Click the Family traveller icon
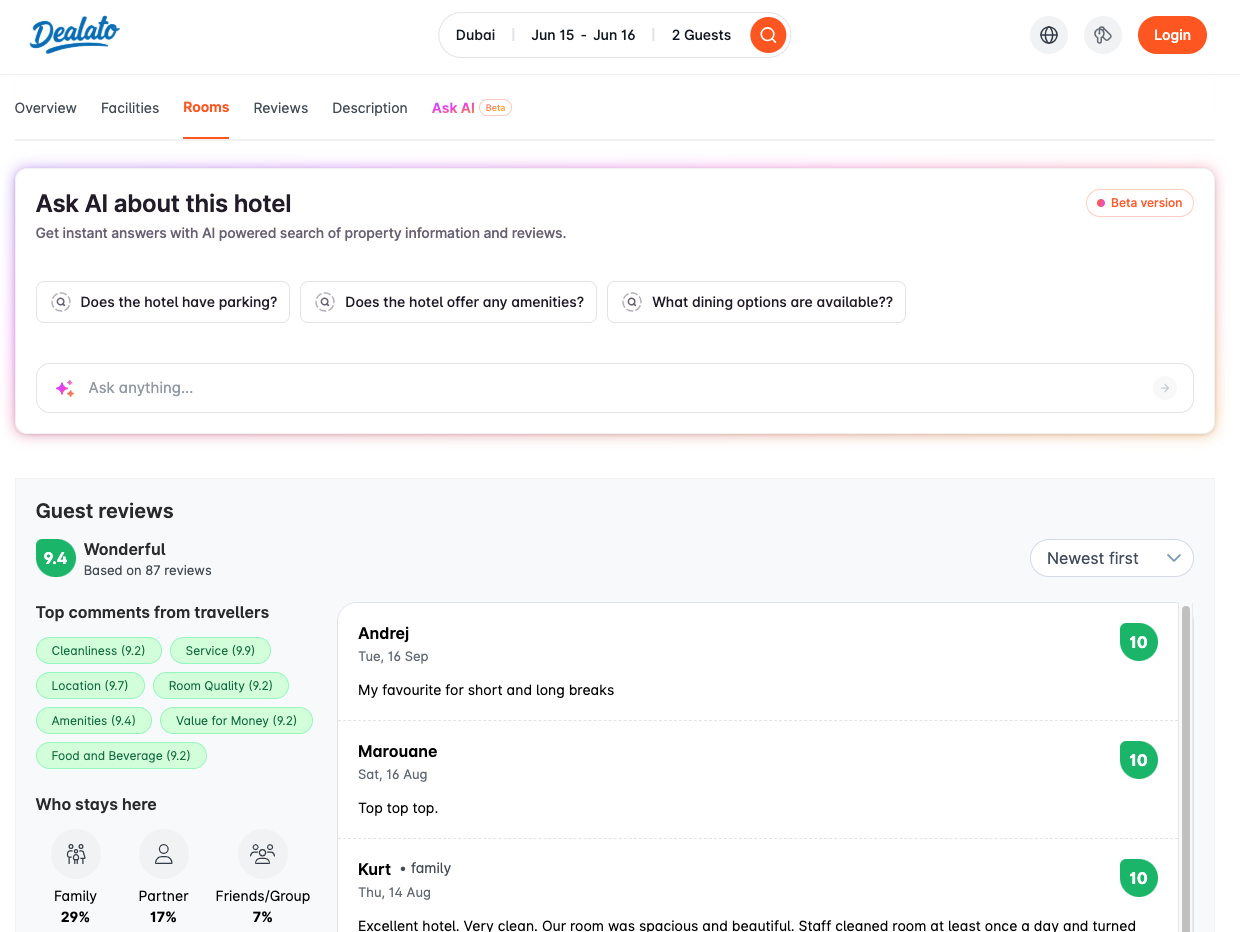The height and width of the screenshot is (932, 1240). point(76,854)
